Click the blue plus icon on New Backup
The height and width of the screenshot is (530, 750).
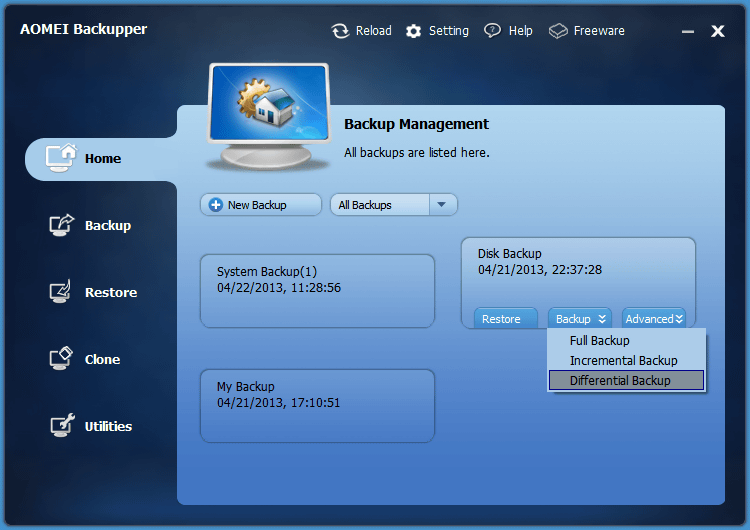pos(216,205)
